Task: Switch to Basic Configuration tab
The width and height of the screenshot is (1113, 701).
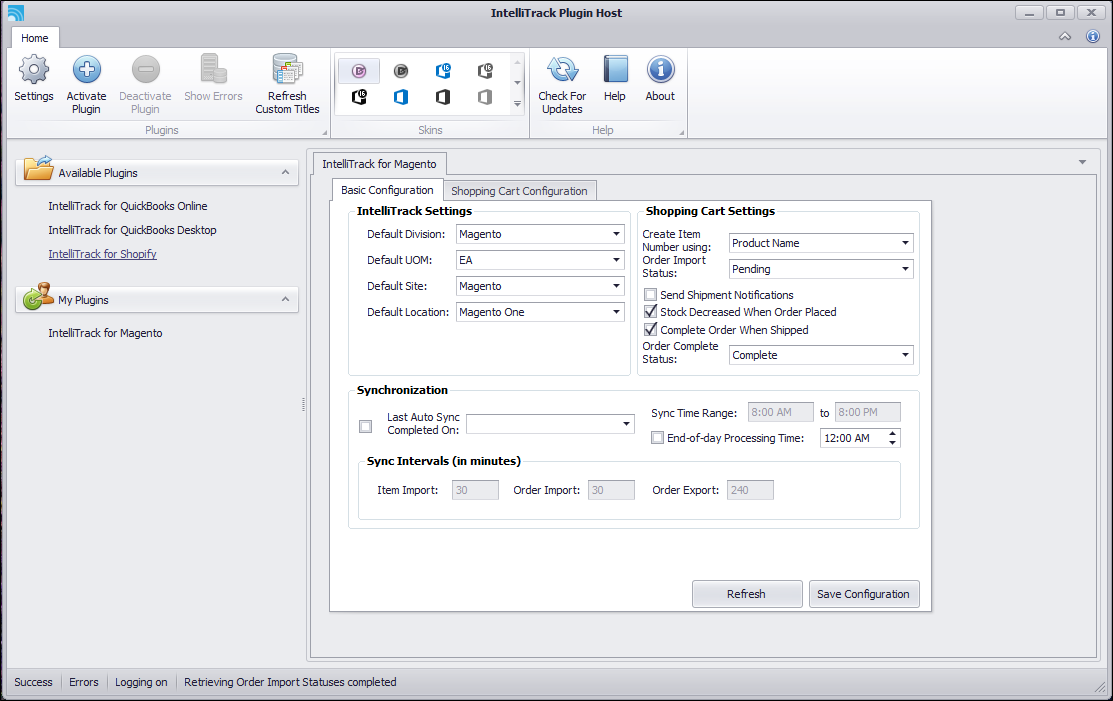Action: pyautogui.click(x=387, y=190)
